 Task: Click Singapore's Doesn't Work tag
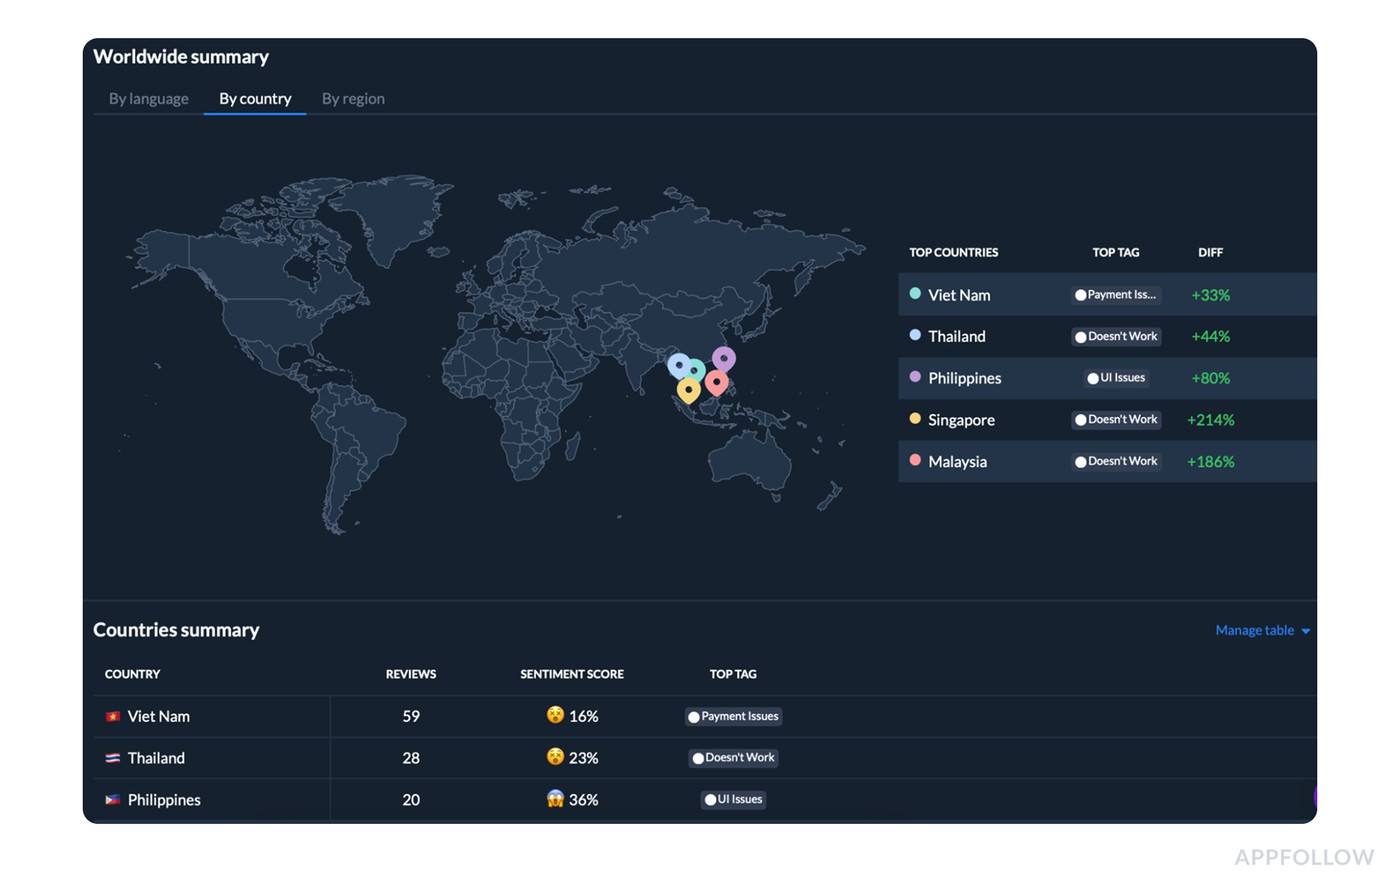(1115, 420)
